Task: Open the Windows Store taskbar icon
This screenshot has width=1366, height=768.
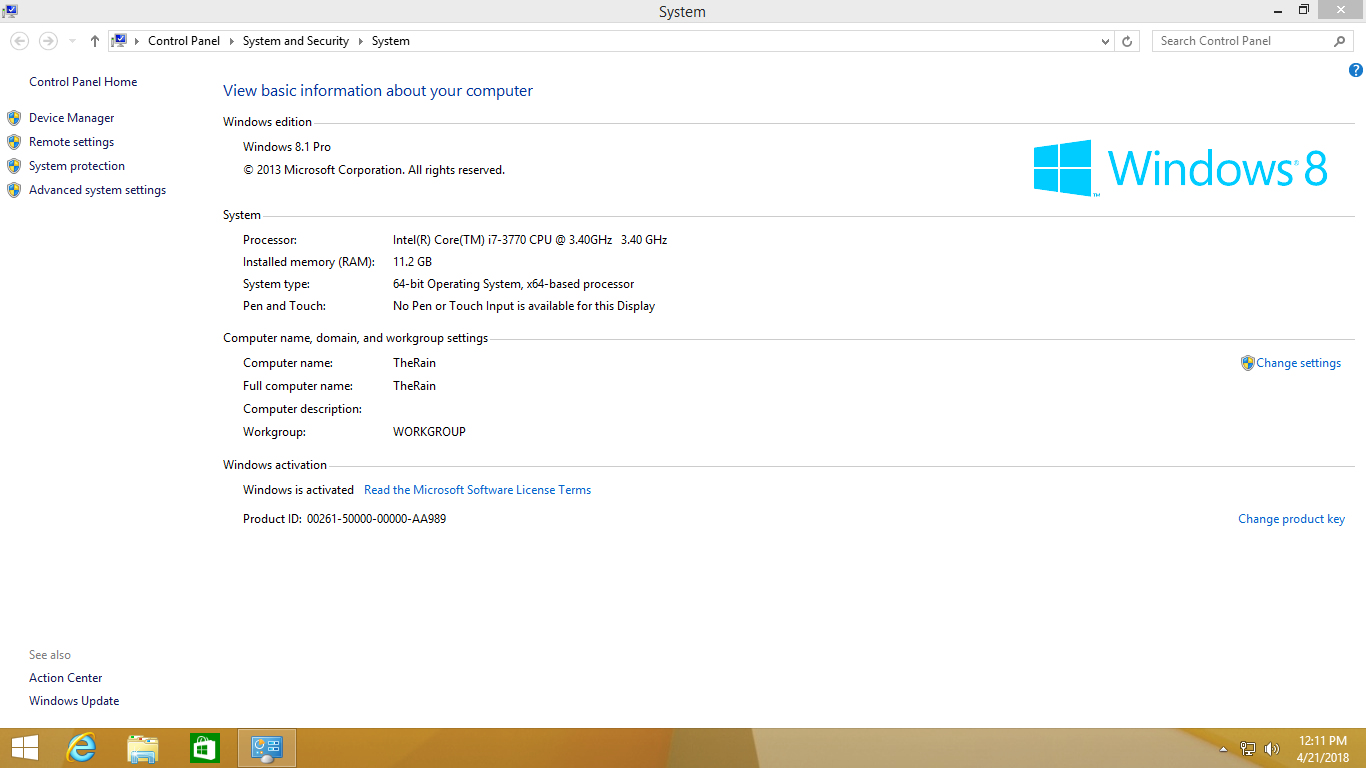Action: [205, 748]
